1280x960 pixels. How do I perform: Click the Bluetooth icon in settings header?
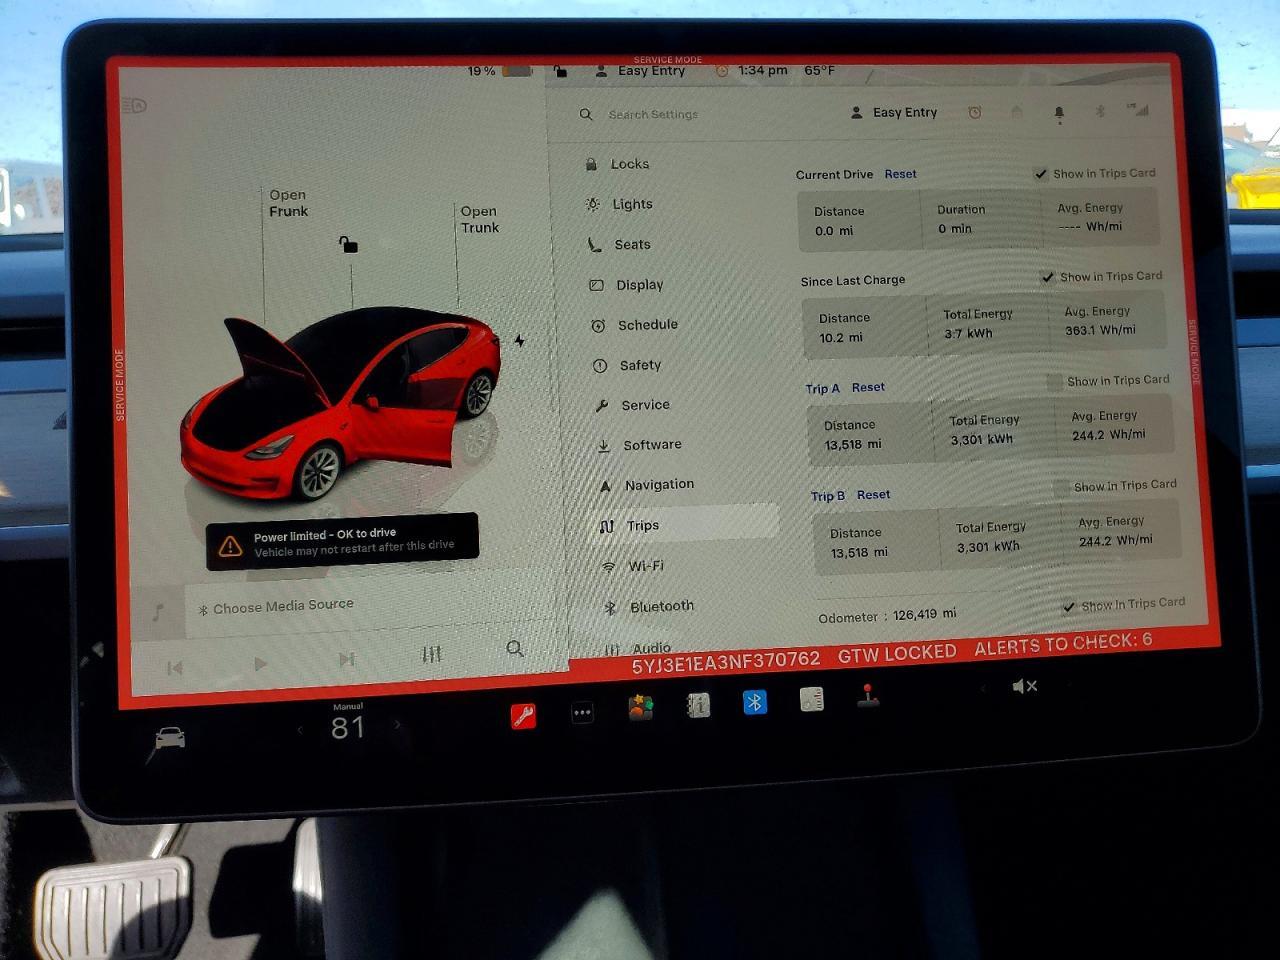click(x=1100, y=111)
